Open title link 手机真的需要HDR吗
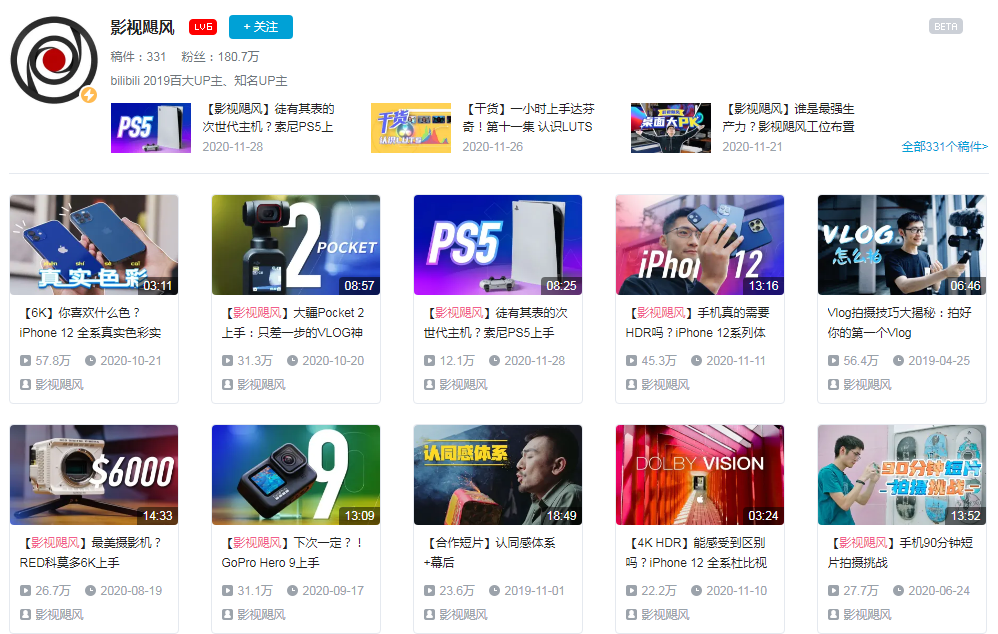This screenshot has height=634, width=998. coord(698,323)
